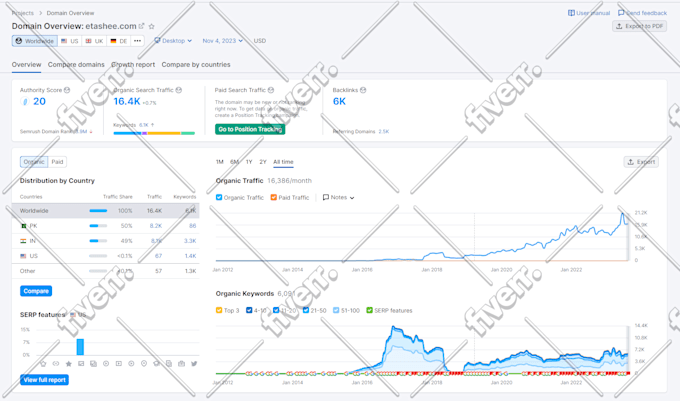Screen dimensions: 680x401
Task: Open the Desktop device dropdown
Action: click(x=173, y=41)
